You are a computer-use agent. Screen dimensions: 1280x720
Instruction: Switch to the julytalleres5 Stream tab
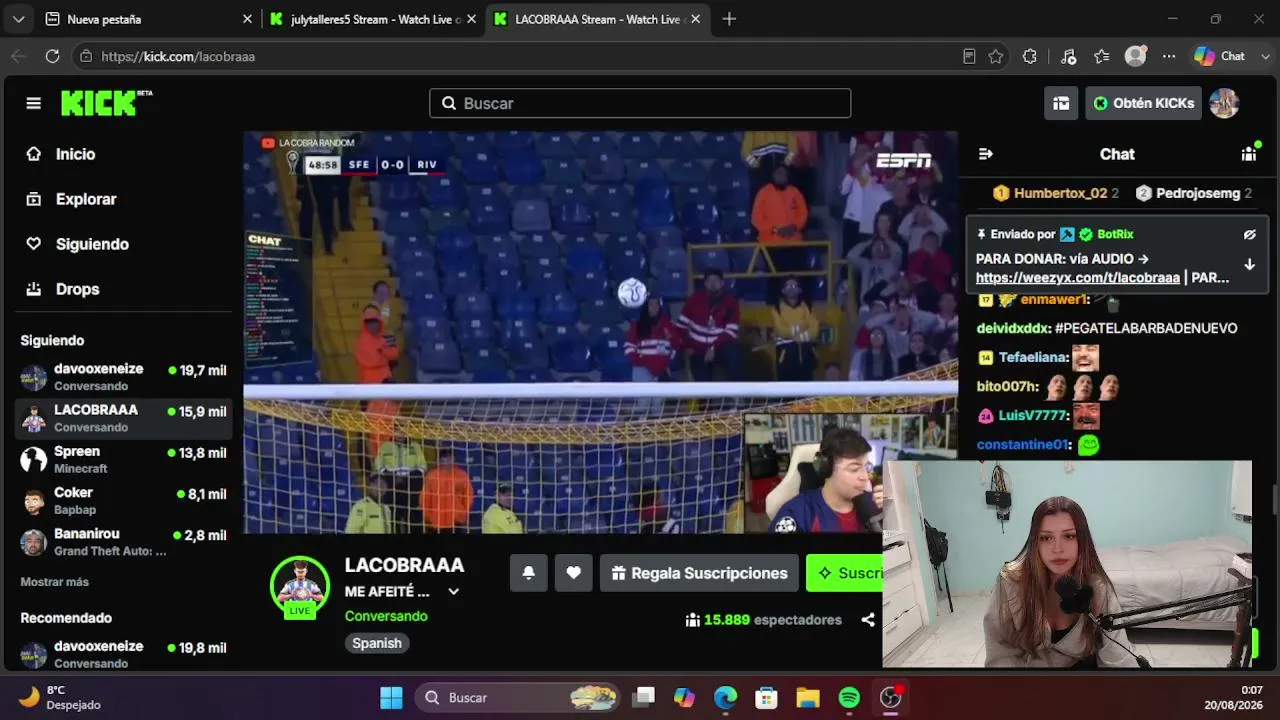(374, 19)
